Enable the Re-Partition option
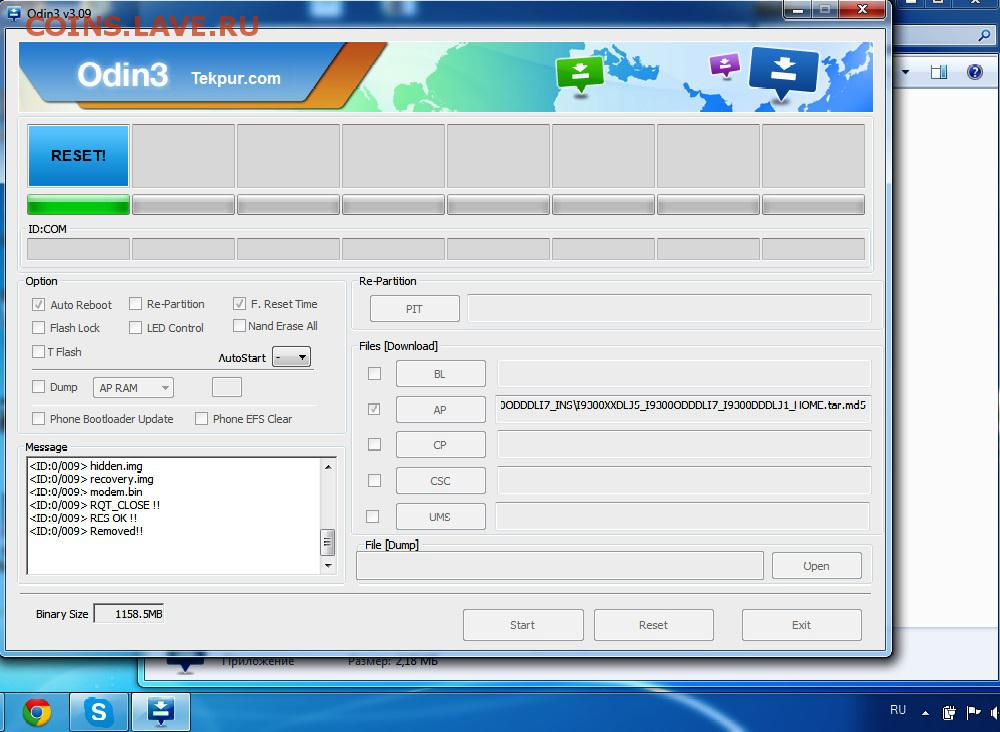The image size is (1000, 732). (135, 304)
